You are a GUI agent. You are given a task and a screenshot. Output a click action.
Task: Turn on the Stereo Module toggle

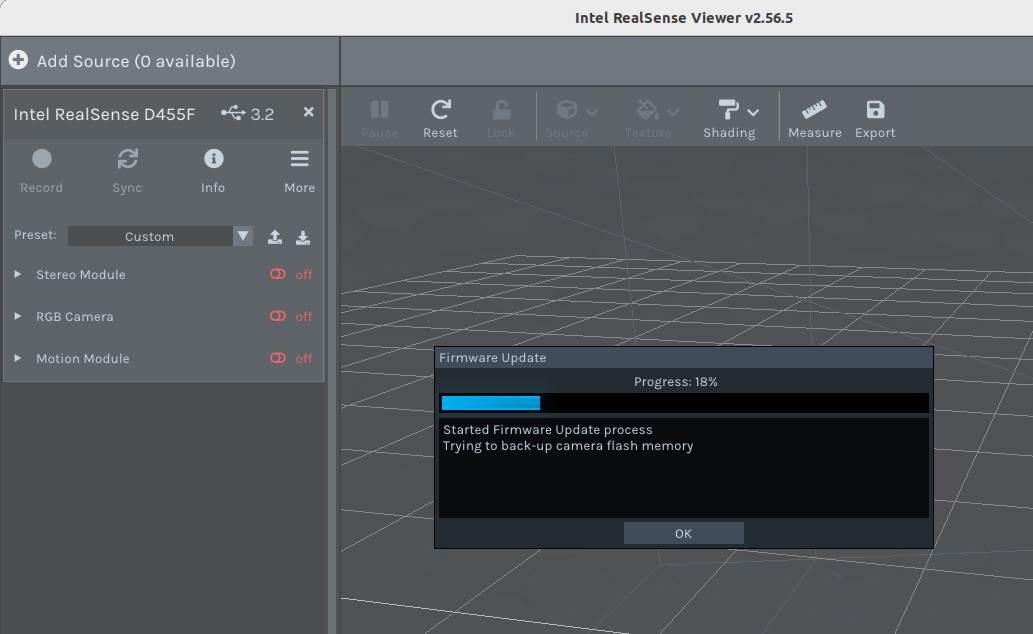coord(279,274)
